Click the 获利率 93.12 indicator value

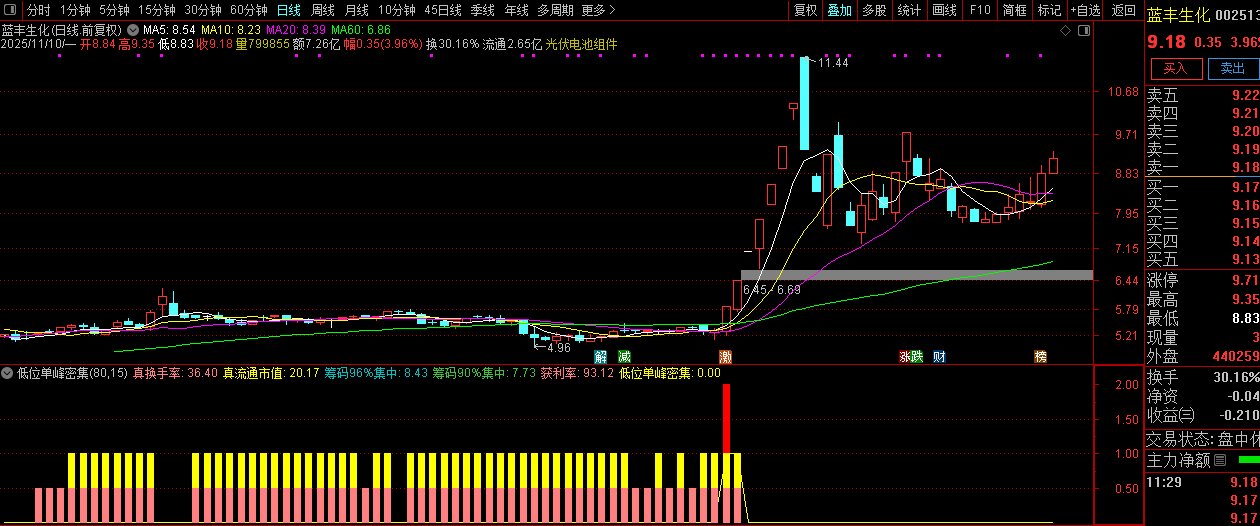pyautogui.click(x=577, y=373)
